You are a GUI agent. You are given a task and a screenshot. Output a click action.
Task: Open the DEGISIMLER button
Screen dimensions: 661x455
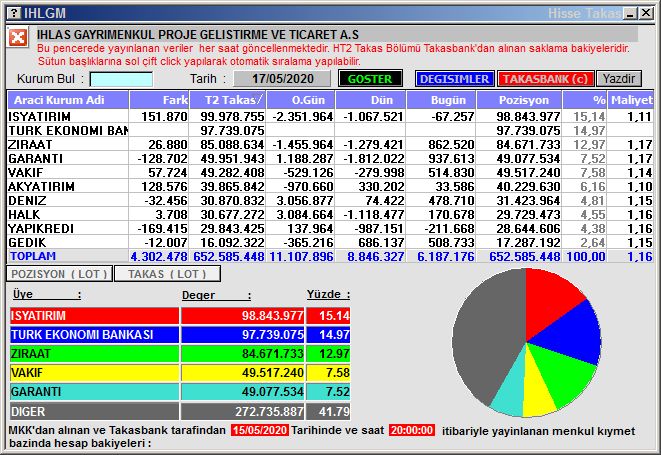click(x=454, y=79)
